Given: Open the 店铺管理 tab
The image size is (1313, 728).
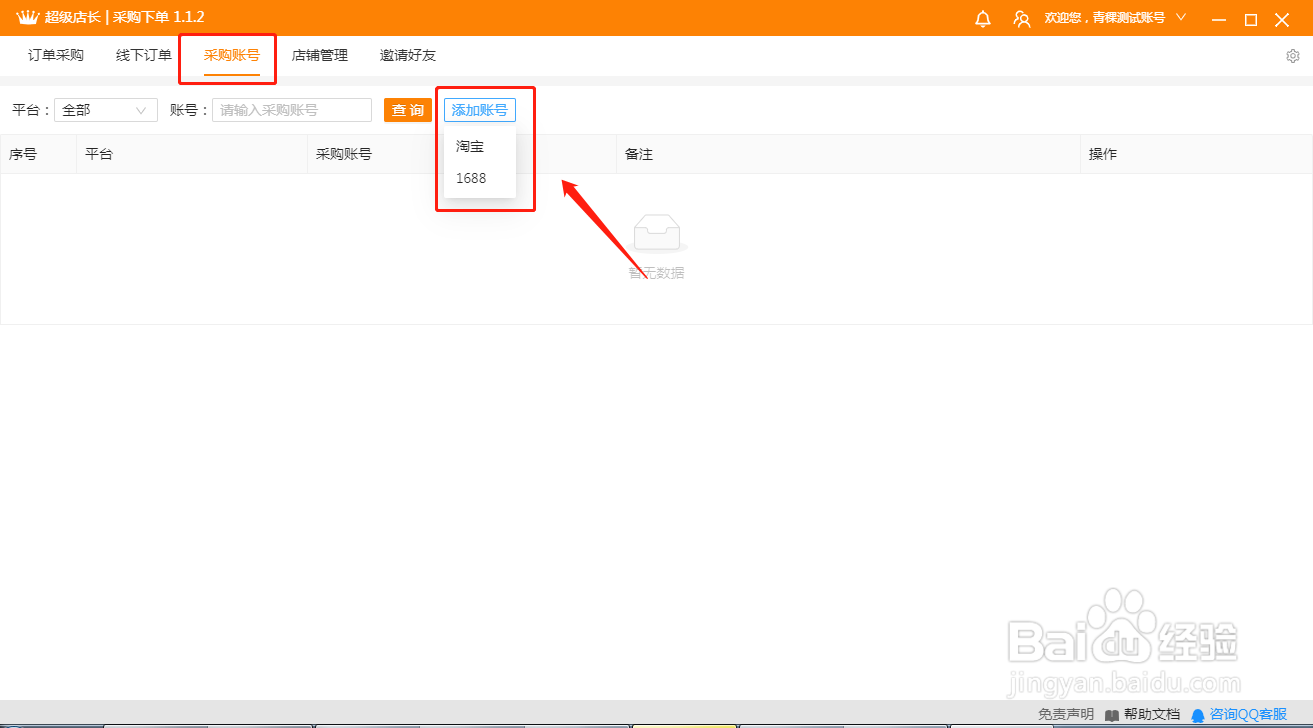Looking at the screenshot, I should [320, 56].
